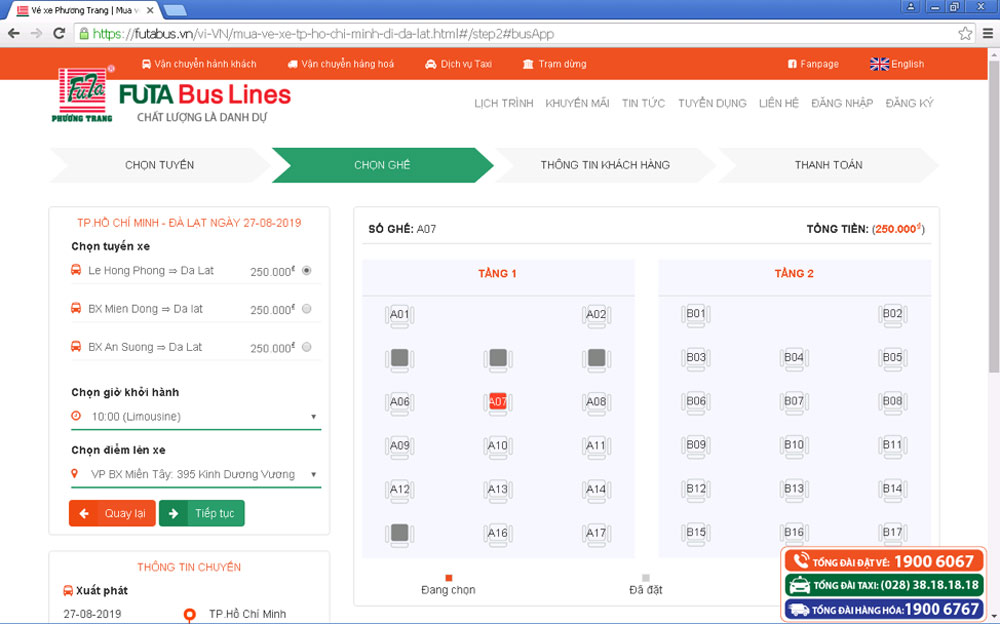
Task: Click the FUTA Phuong Trang logo
Action: [x=82, y=94]
